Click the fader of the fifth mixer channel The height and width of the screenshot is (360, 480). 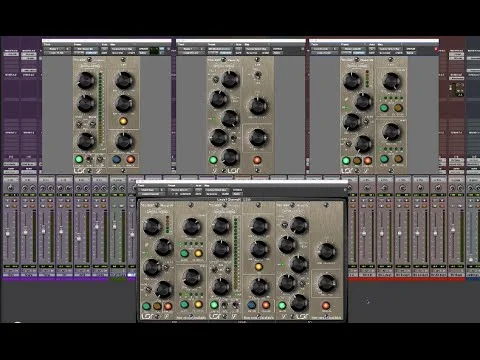(x=79, y=238)
